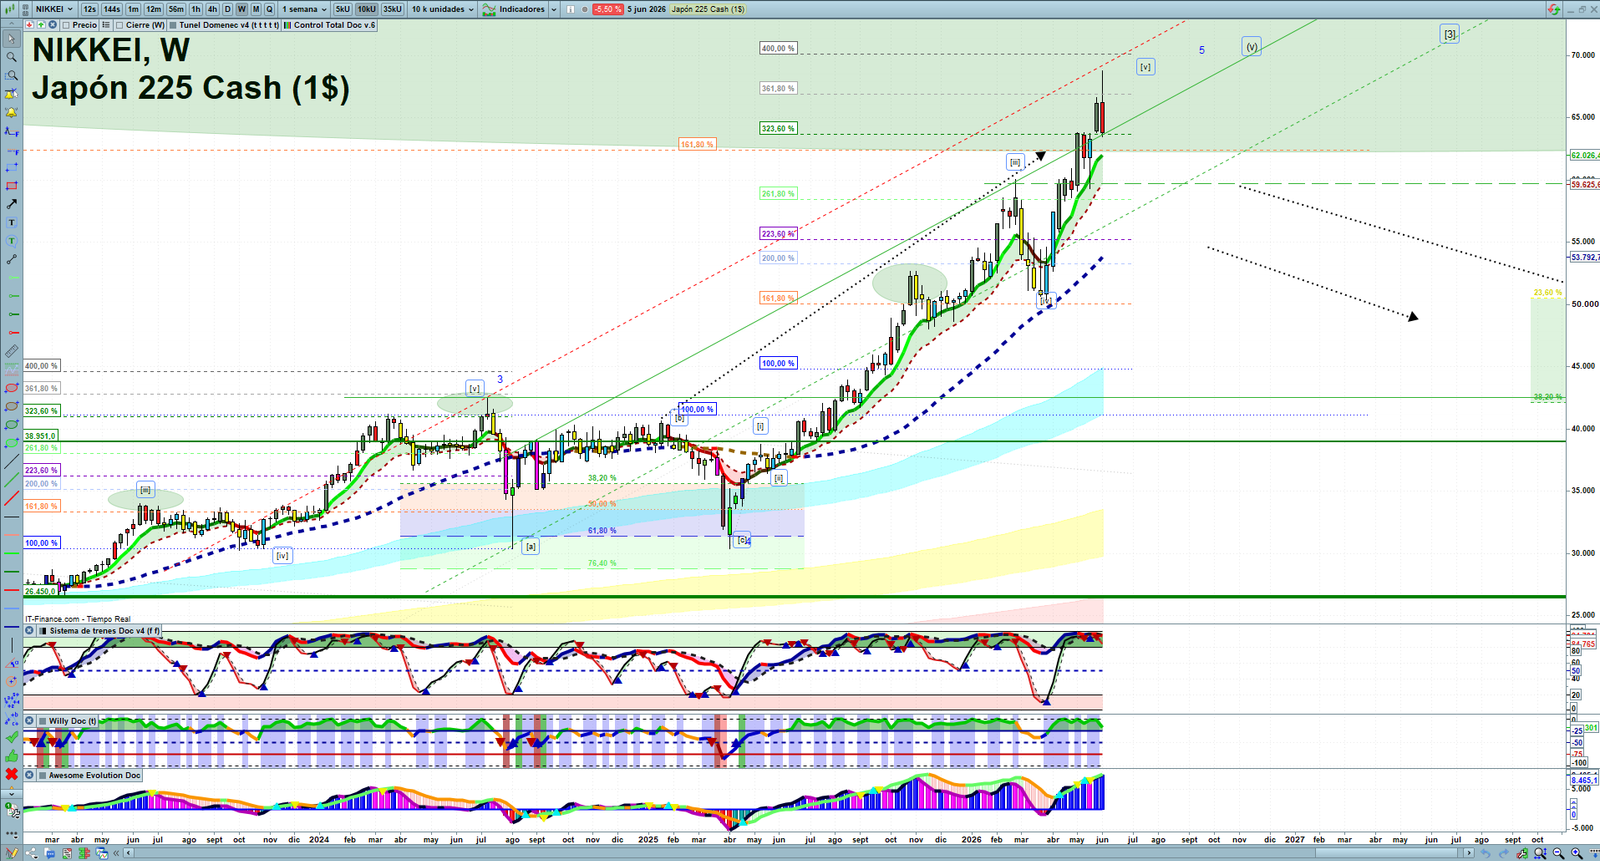Switch to the 1h timeframe

[196, 9]
